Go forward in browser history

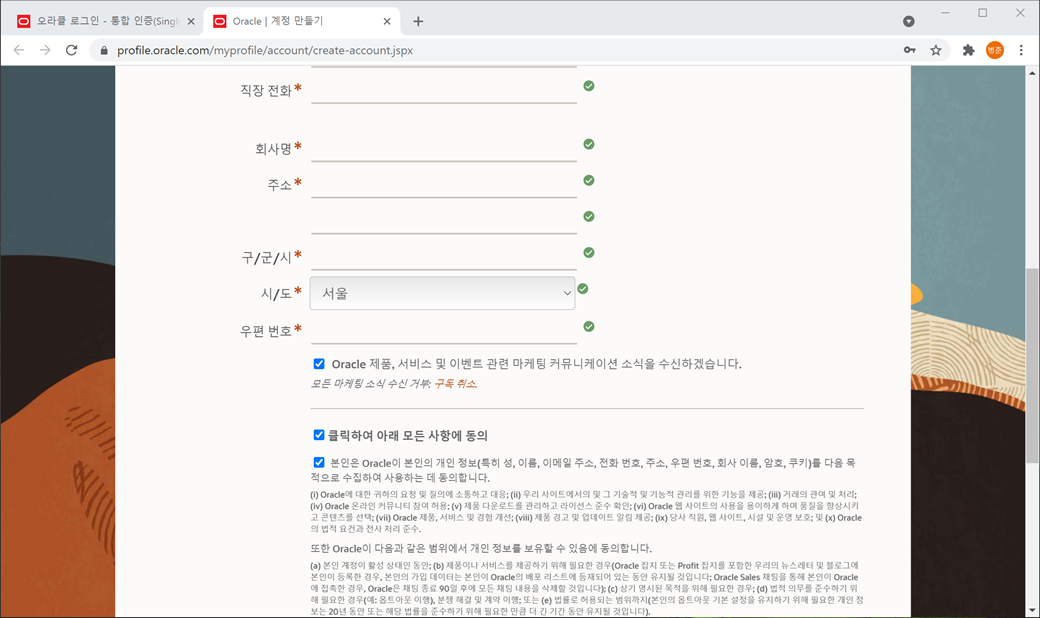click(44, 50)
